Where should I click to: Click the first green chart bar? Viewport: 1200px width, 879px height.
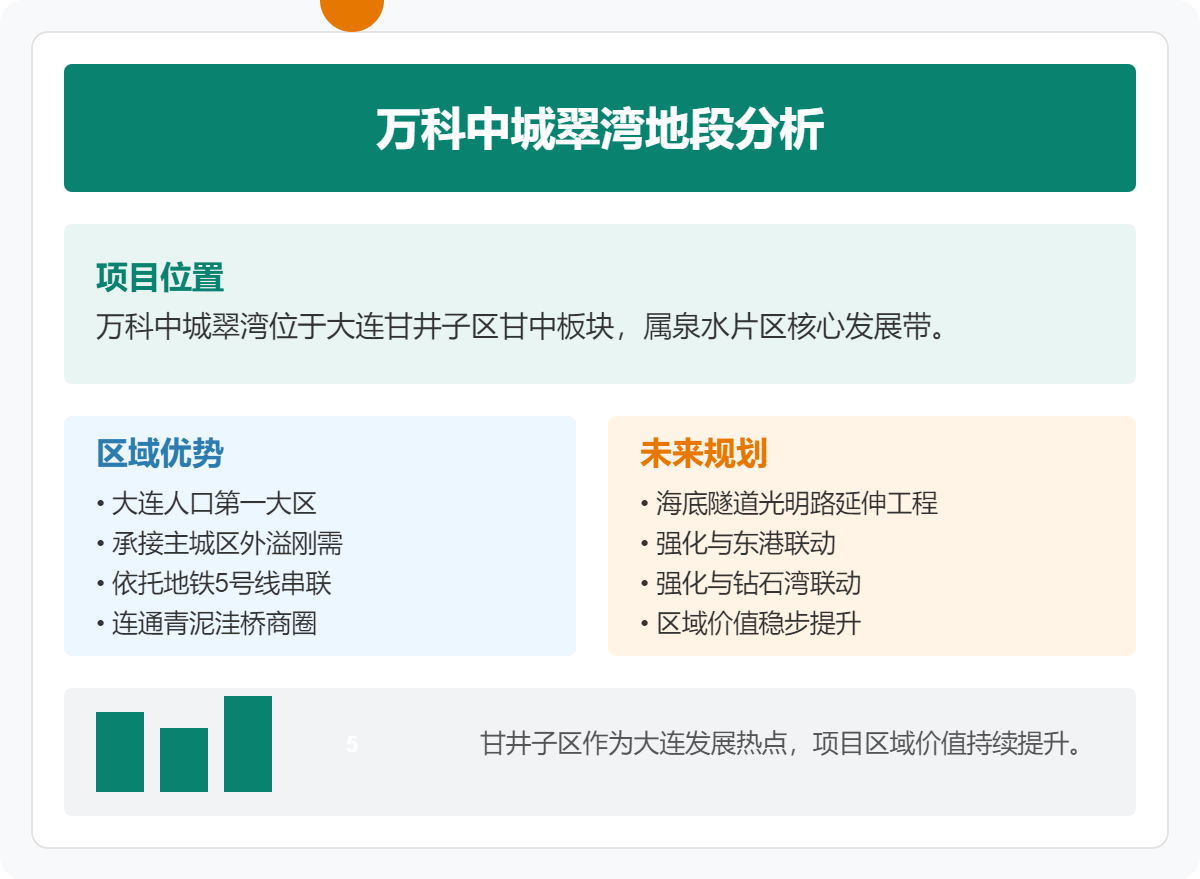tap(120, 752)
